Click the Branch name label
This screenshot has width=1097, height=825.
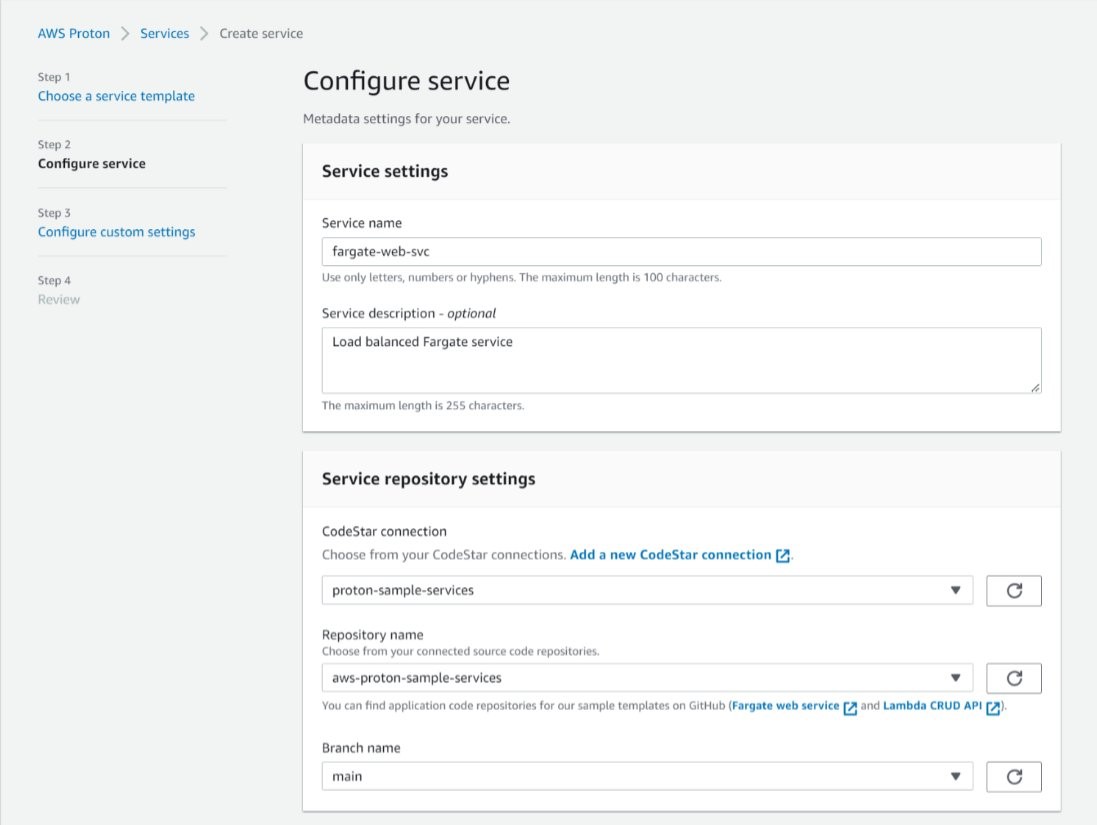361,748
